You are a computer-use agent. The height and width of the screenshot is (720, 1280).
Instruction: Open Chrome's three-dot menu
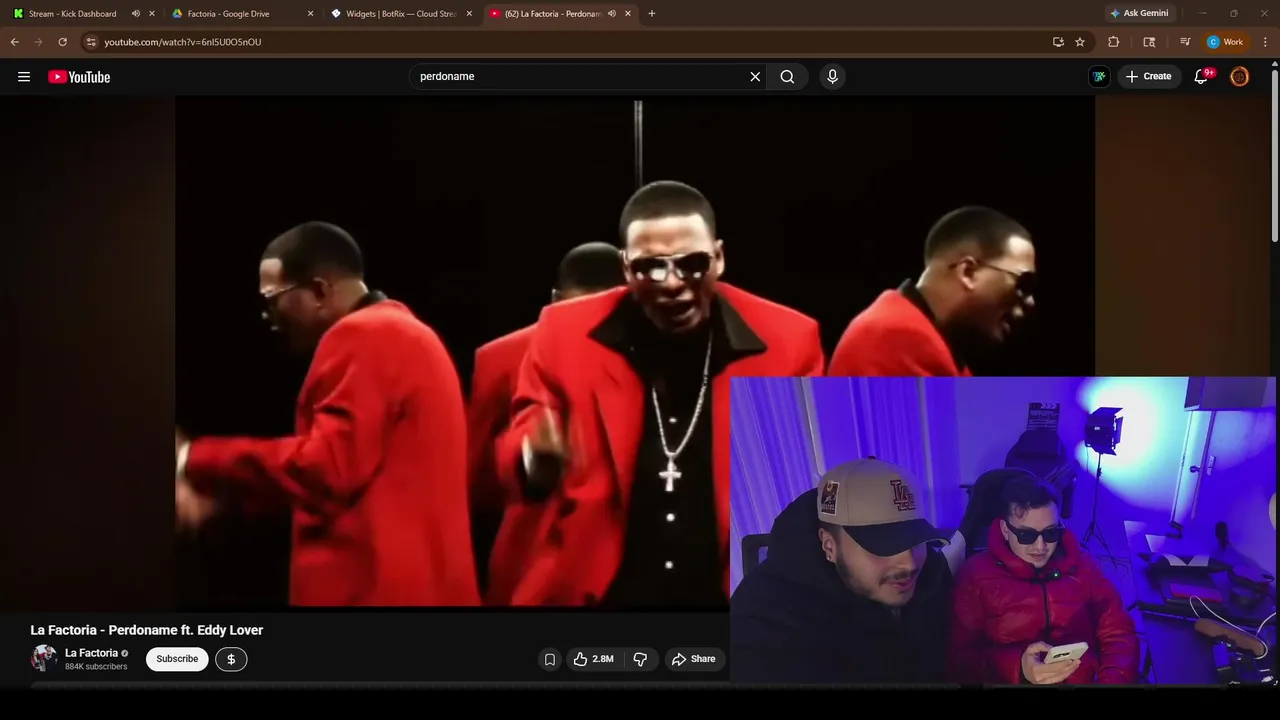(1266, 42)
